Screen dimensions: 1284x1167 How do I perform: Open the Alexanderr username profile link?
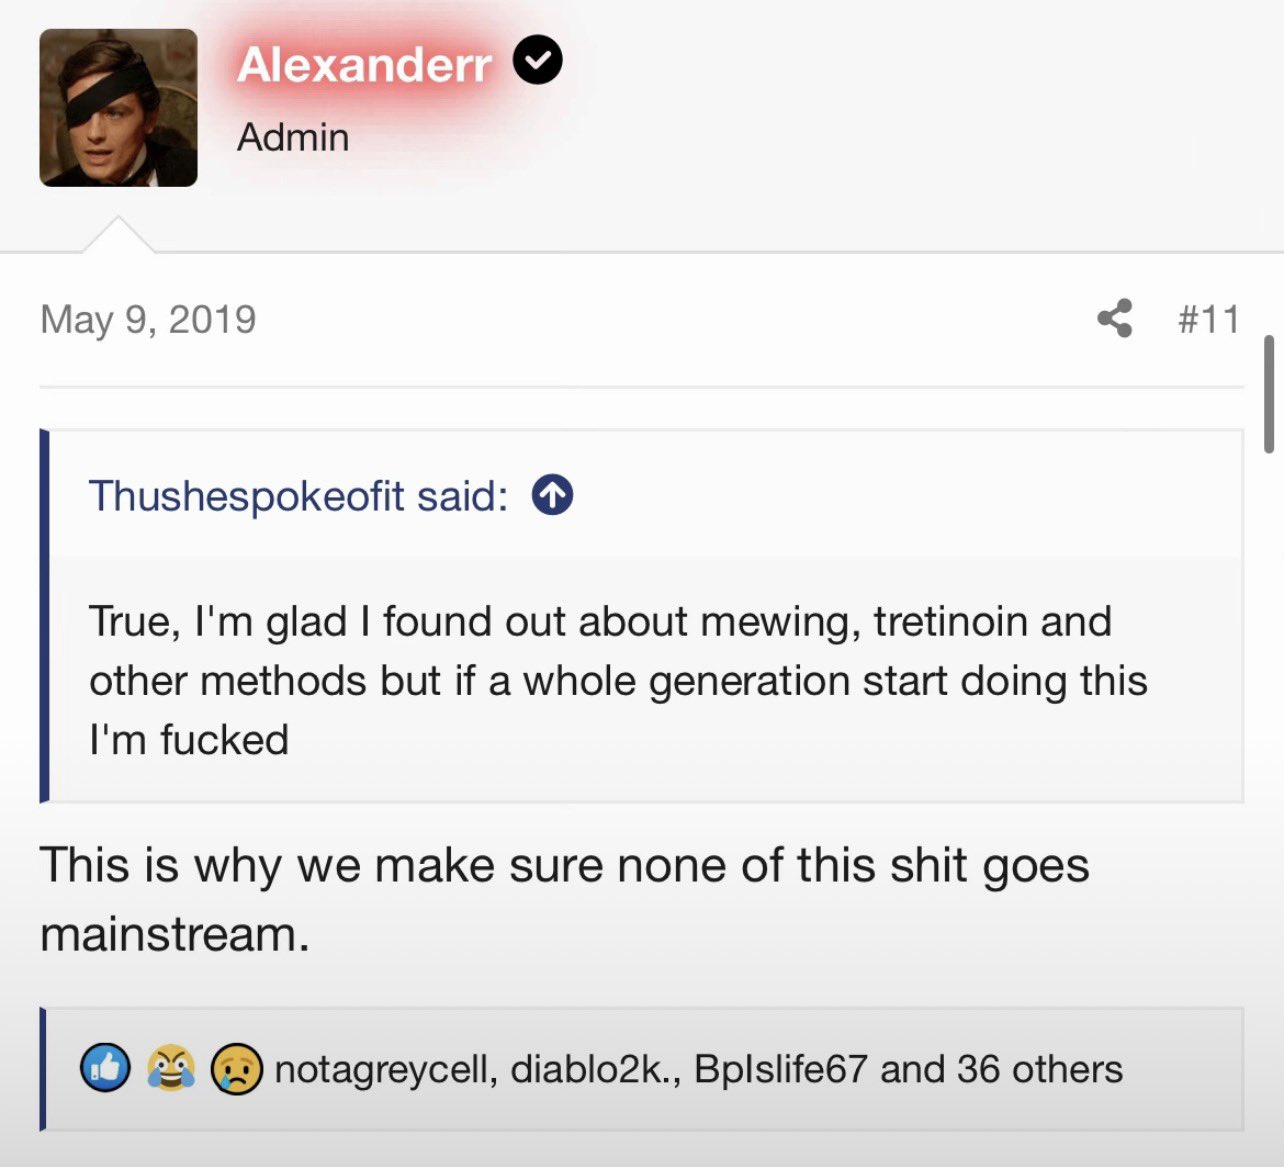coord(364,66)
